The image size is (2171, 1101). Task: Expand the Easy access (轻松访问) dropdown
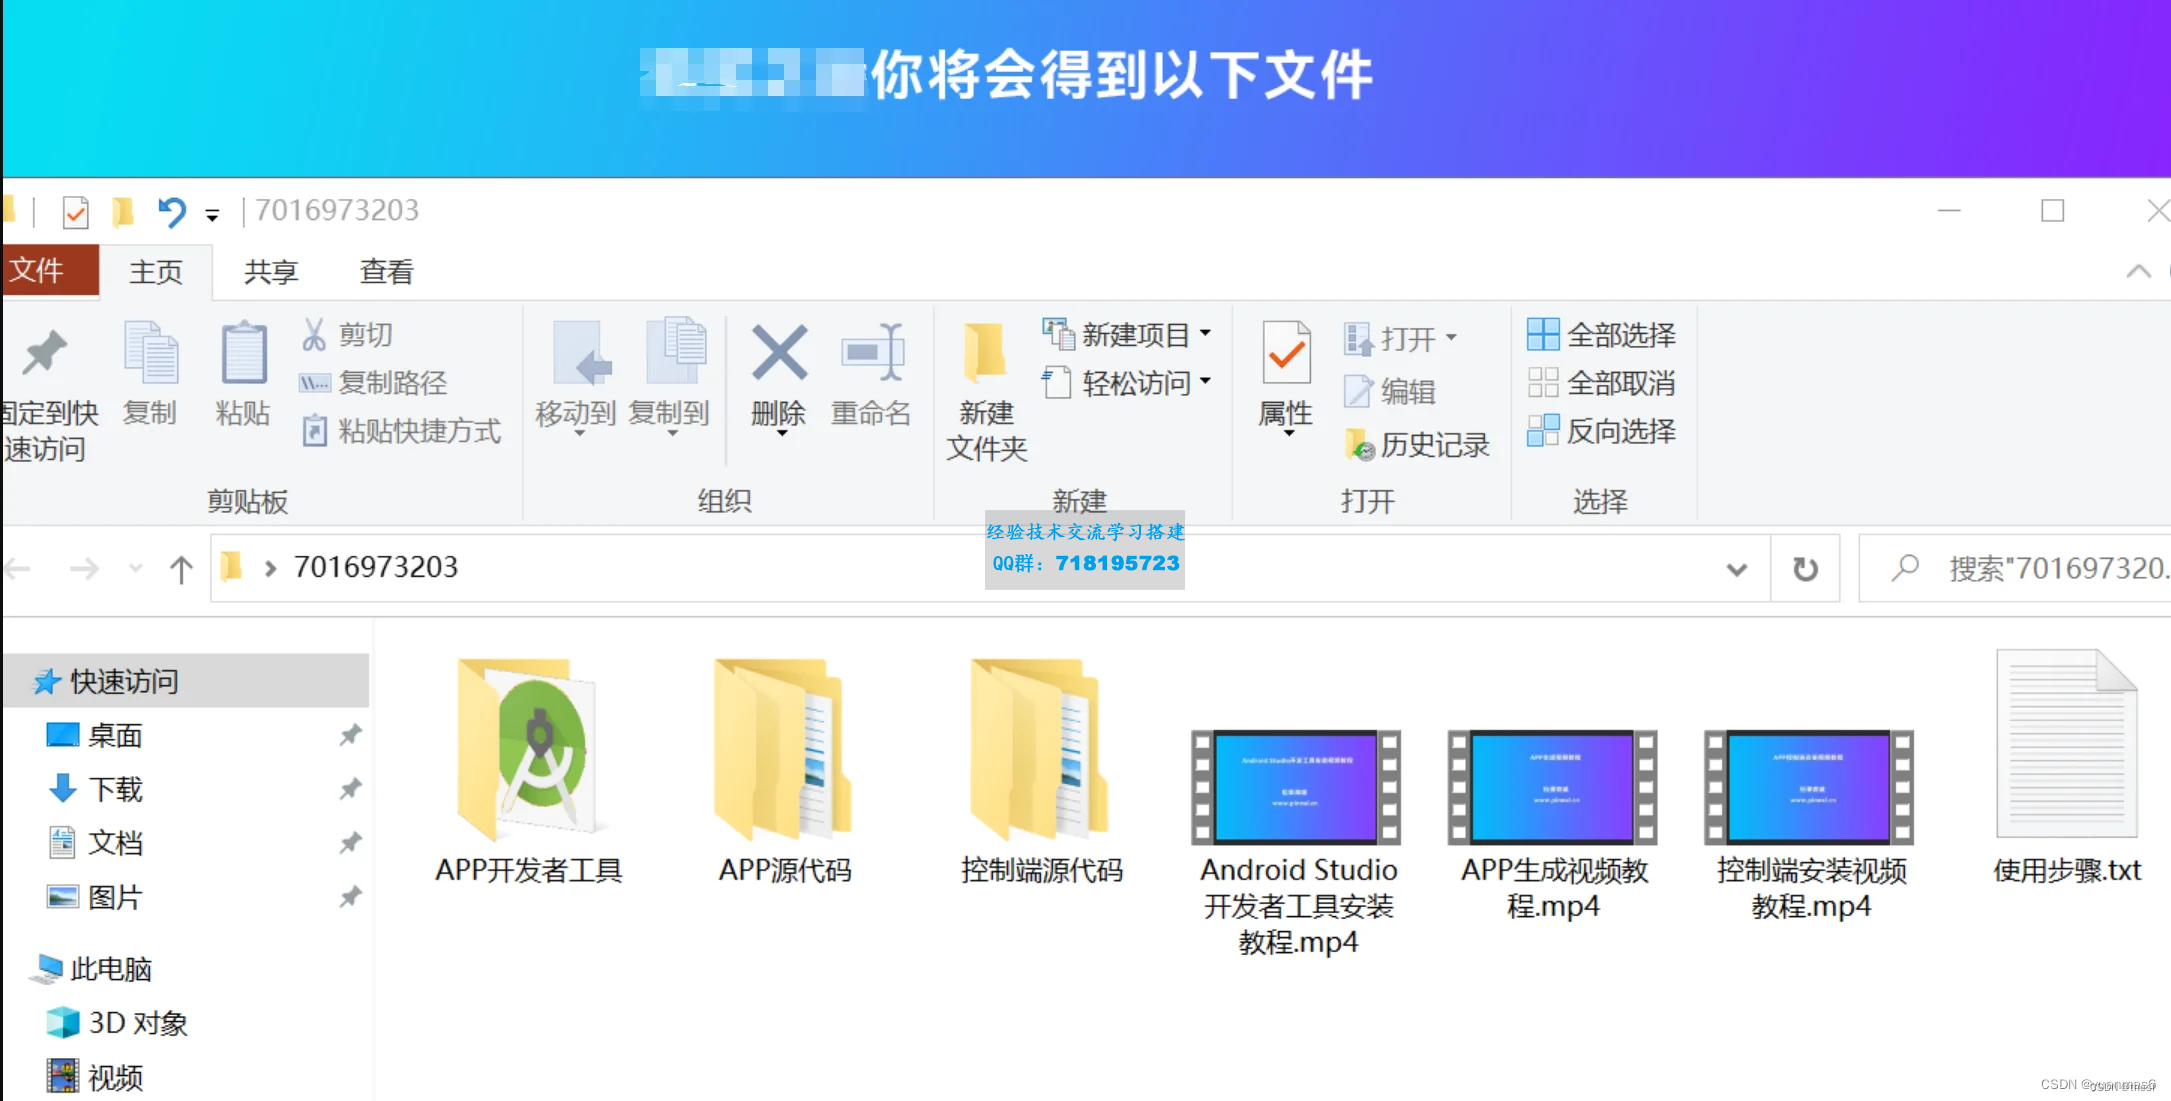pyautogui.click(x=1205, y=381)
